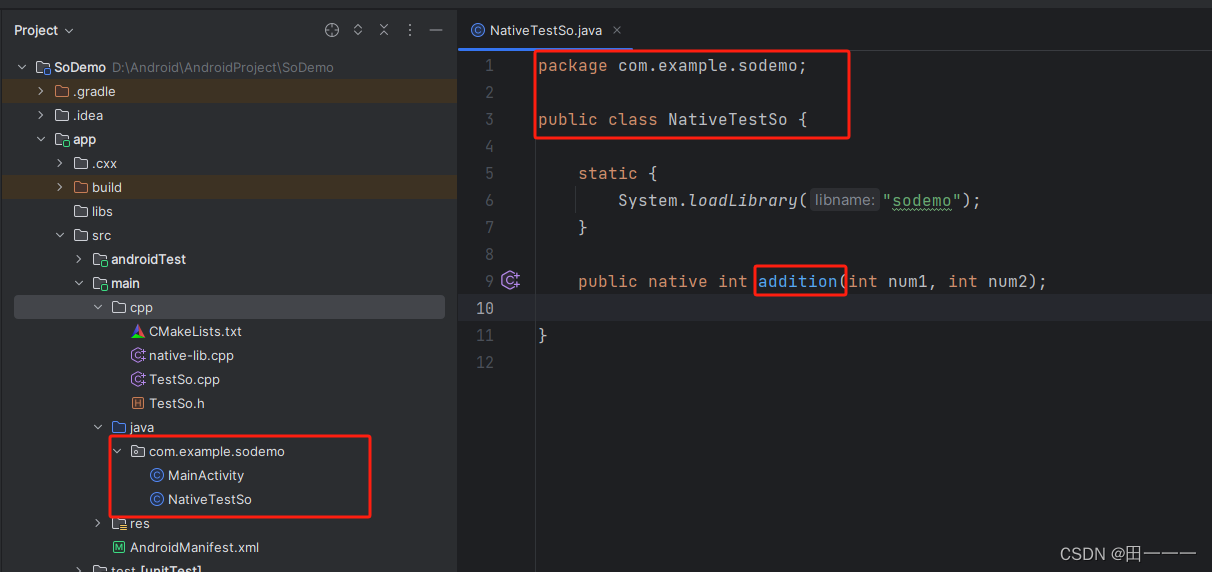The image size is (1212, 572).
Task: Collapse the com.example.sodemo package
Action: tap(117, 451)
